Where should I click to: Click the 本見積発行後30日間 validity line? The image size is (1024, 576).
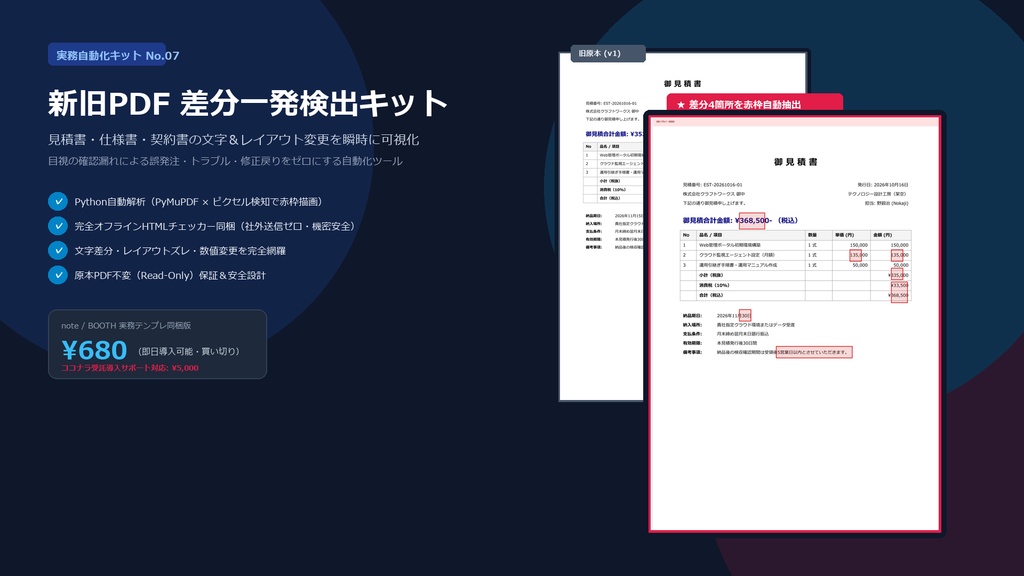click(x=737, y=343)
